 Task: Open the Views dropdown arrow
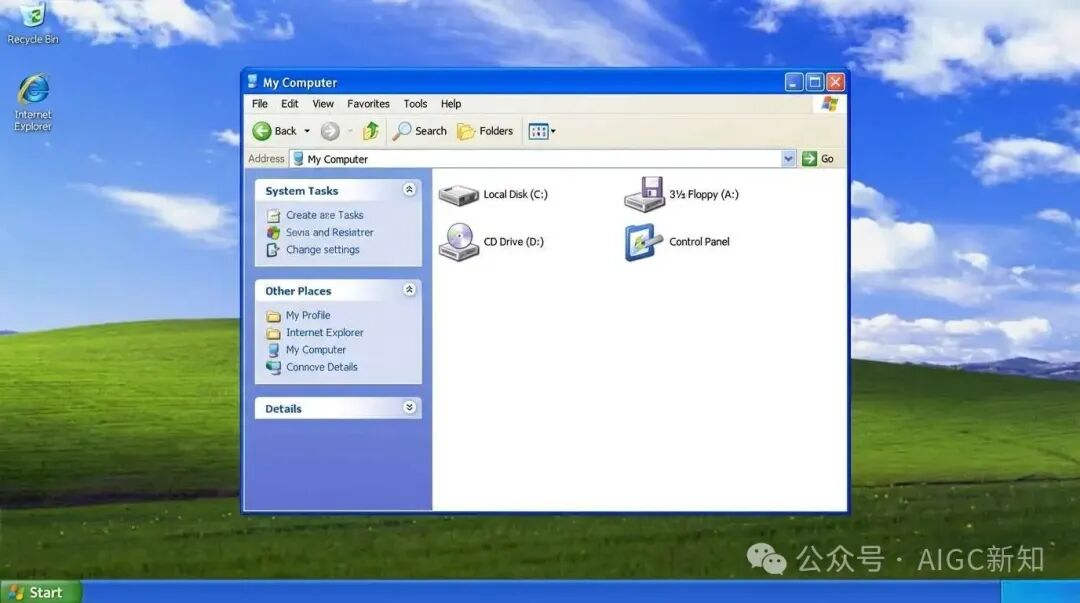click(x=551, y=131)
